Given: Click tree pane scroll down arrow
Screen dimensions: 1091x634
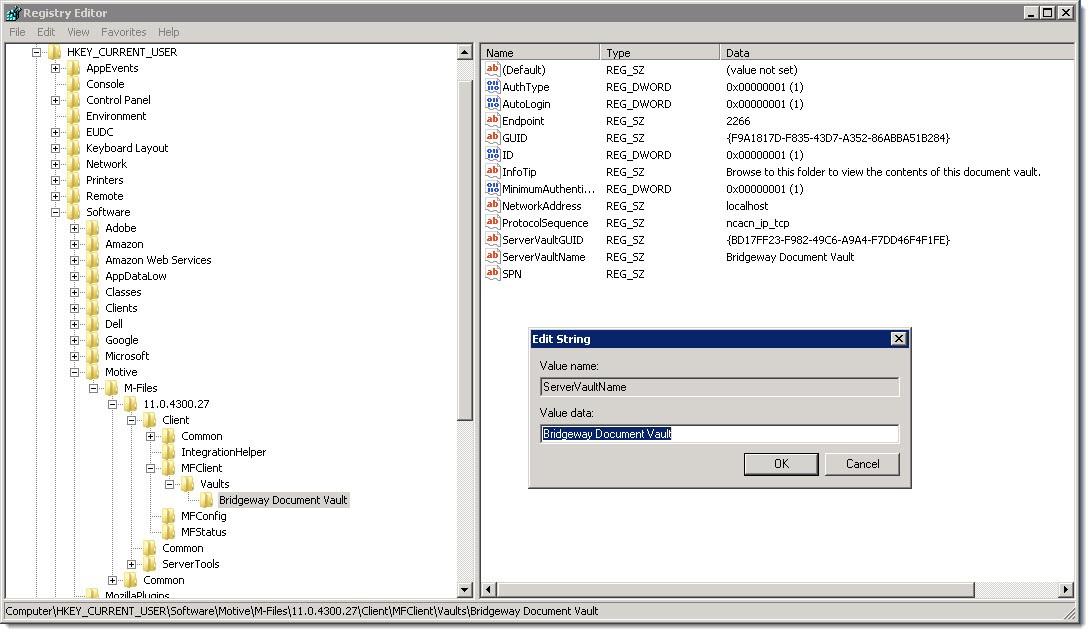Looking at the screenshot, I should point(465,589).
